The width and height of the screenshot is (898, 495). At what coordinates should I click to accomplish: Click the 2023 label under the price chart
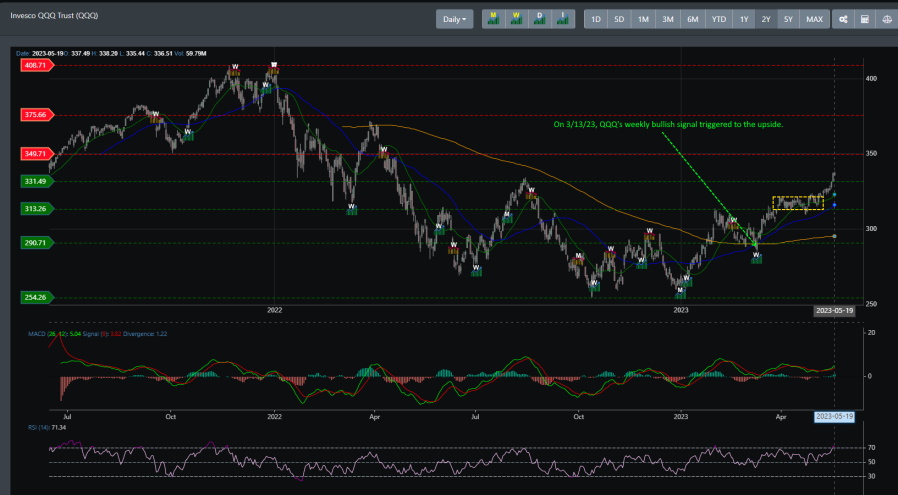681,310
